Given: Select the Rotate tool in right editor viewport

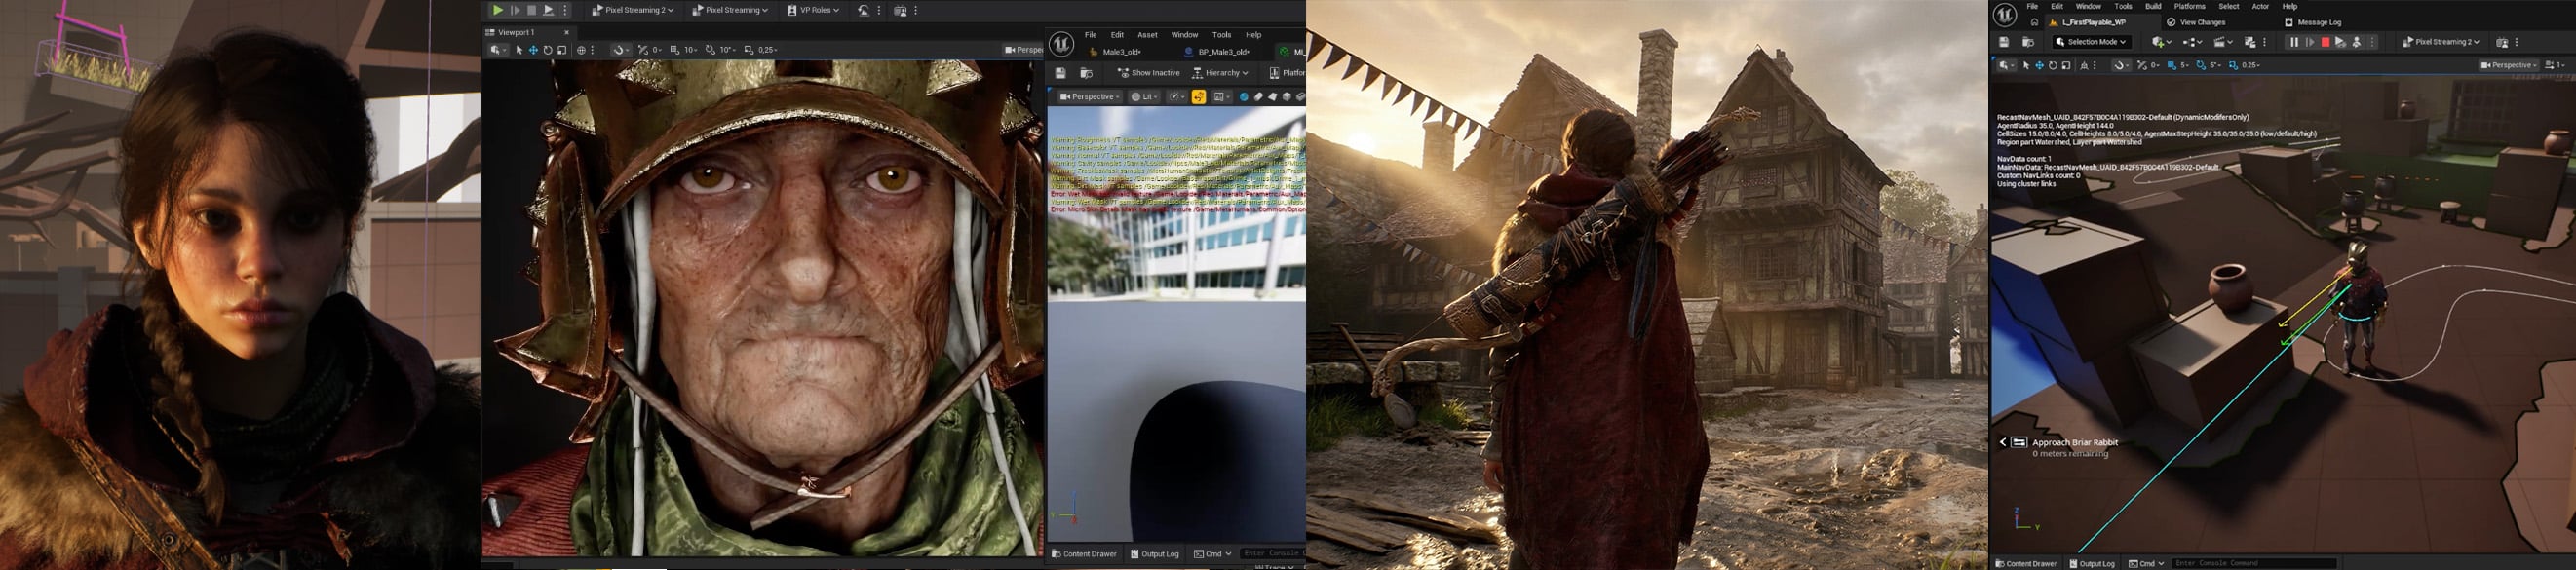Looking at the screenshot, I should (x=2053, y=66).
